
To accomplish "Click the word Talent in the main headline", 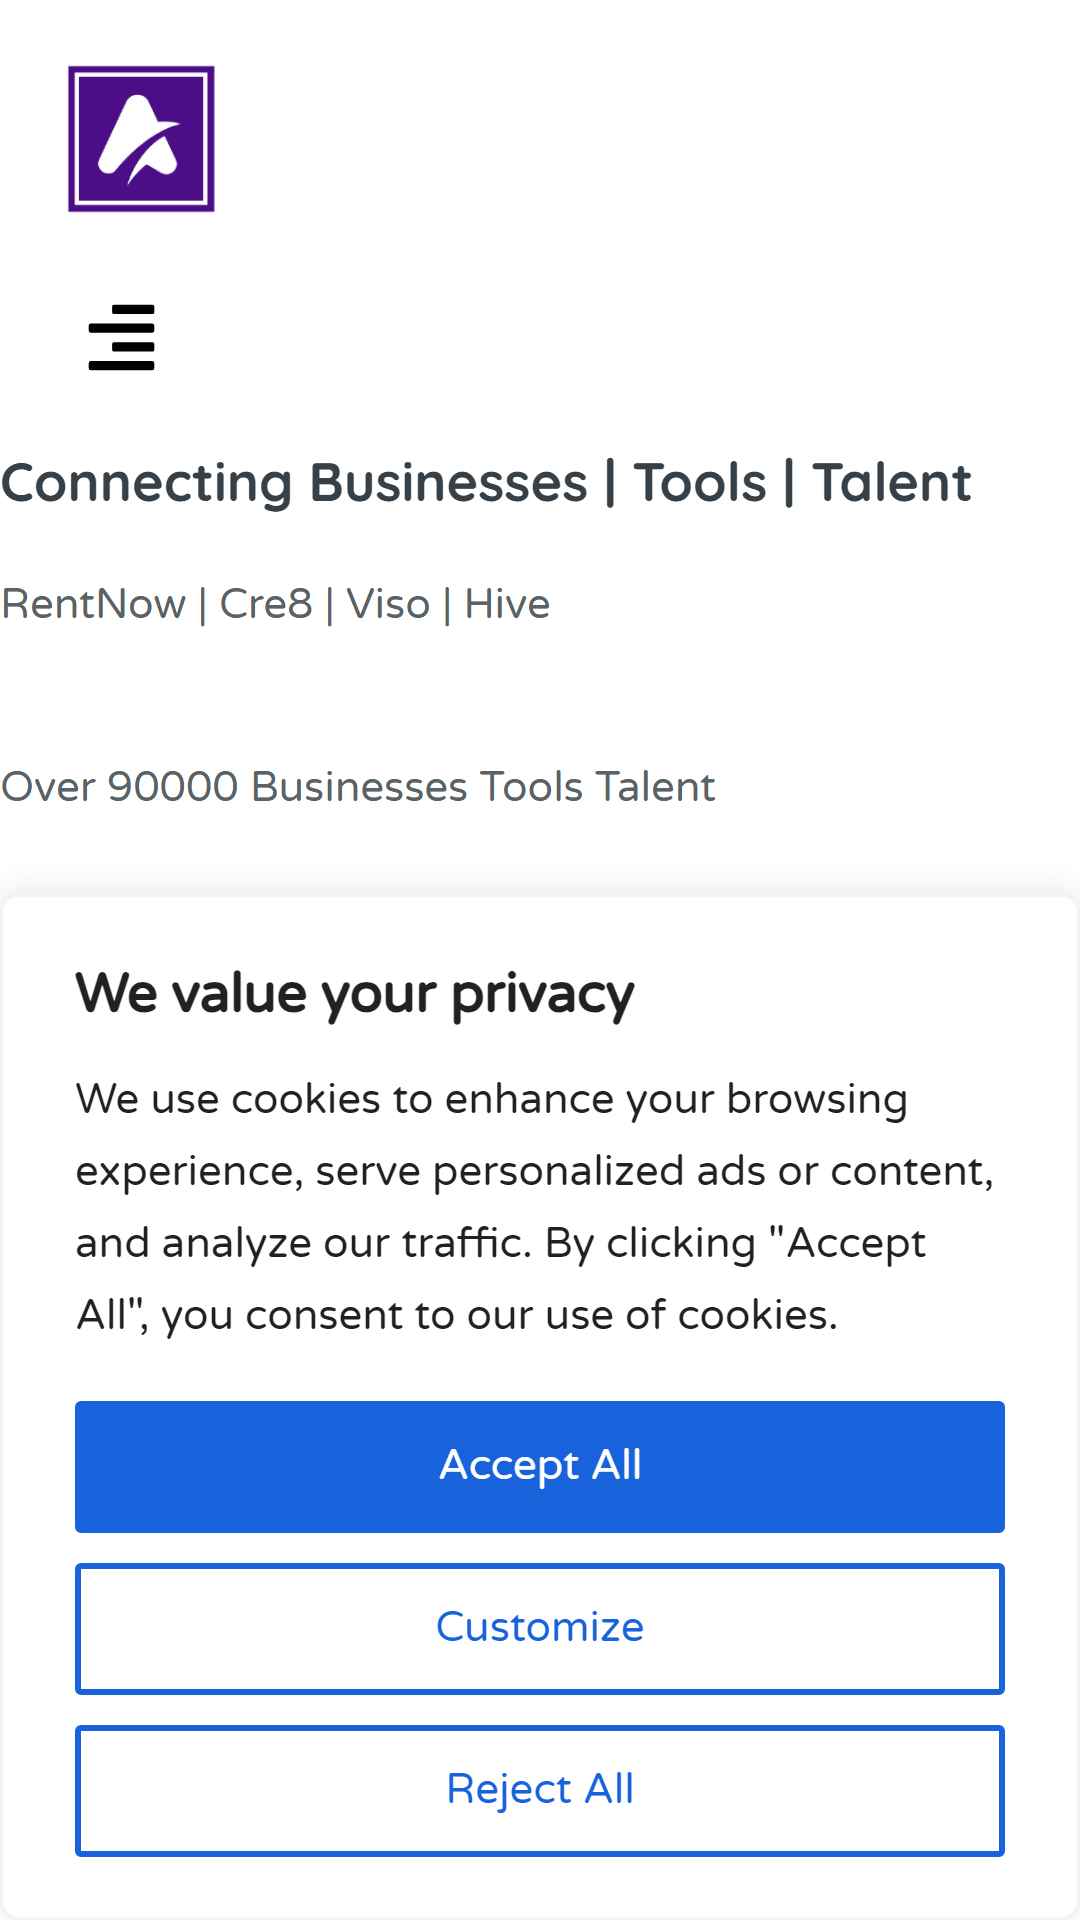I will pos(892,483).
